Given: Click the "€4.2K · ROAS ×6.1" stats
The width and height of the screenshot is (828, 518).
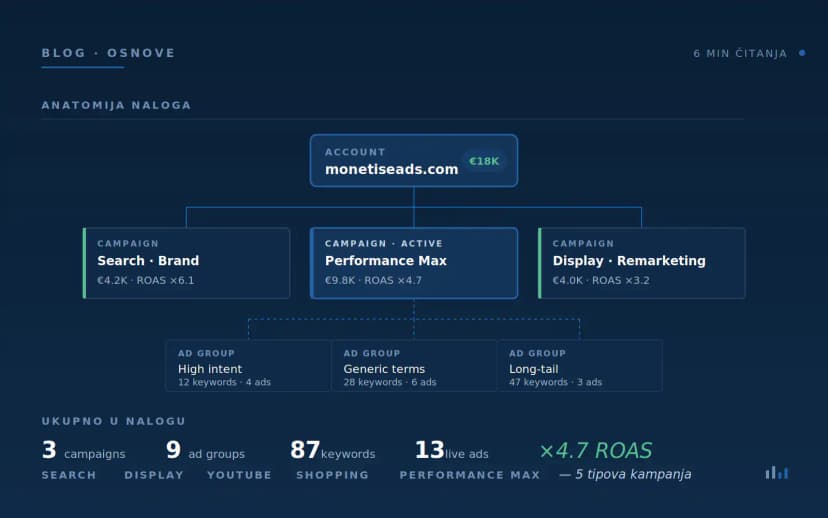Looking at the screenshot, I should click(x=146, y=280).
